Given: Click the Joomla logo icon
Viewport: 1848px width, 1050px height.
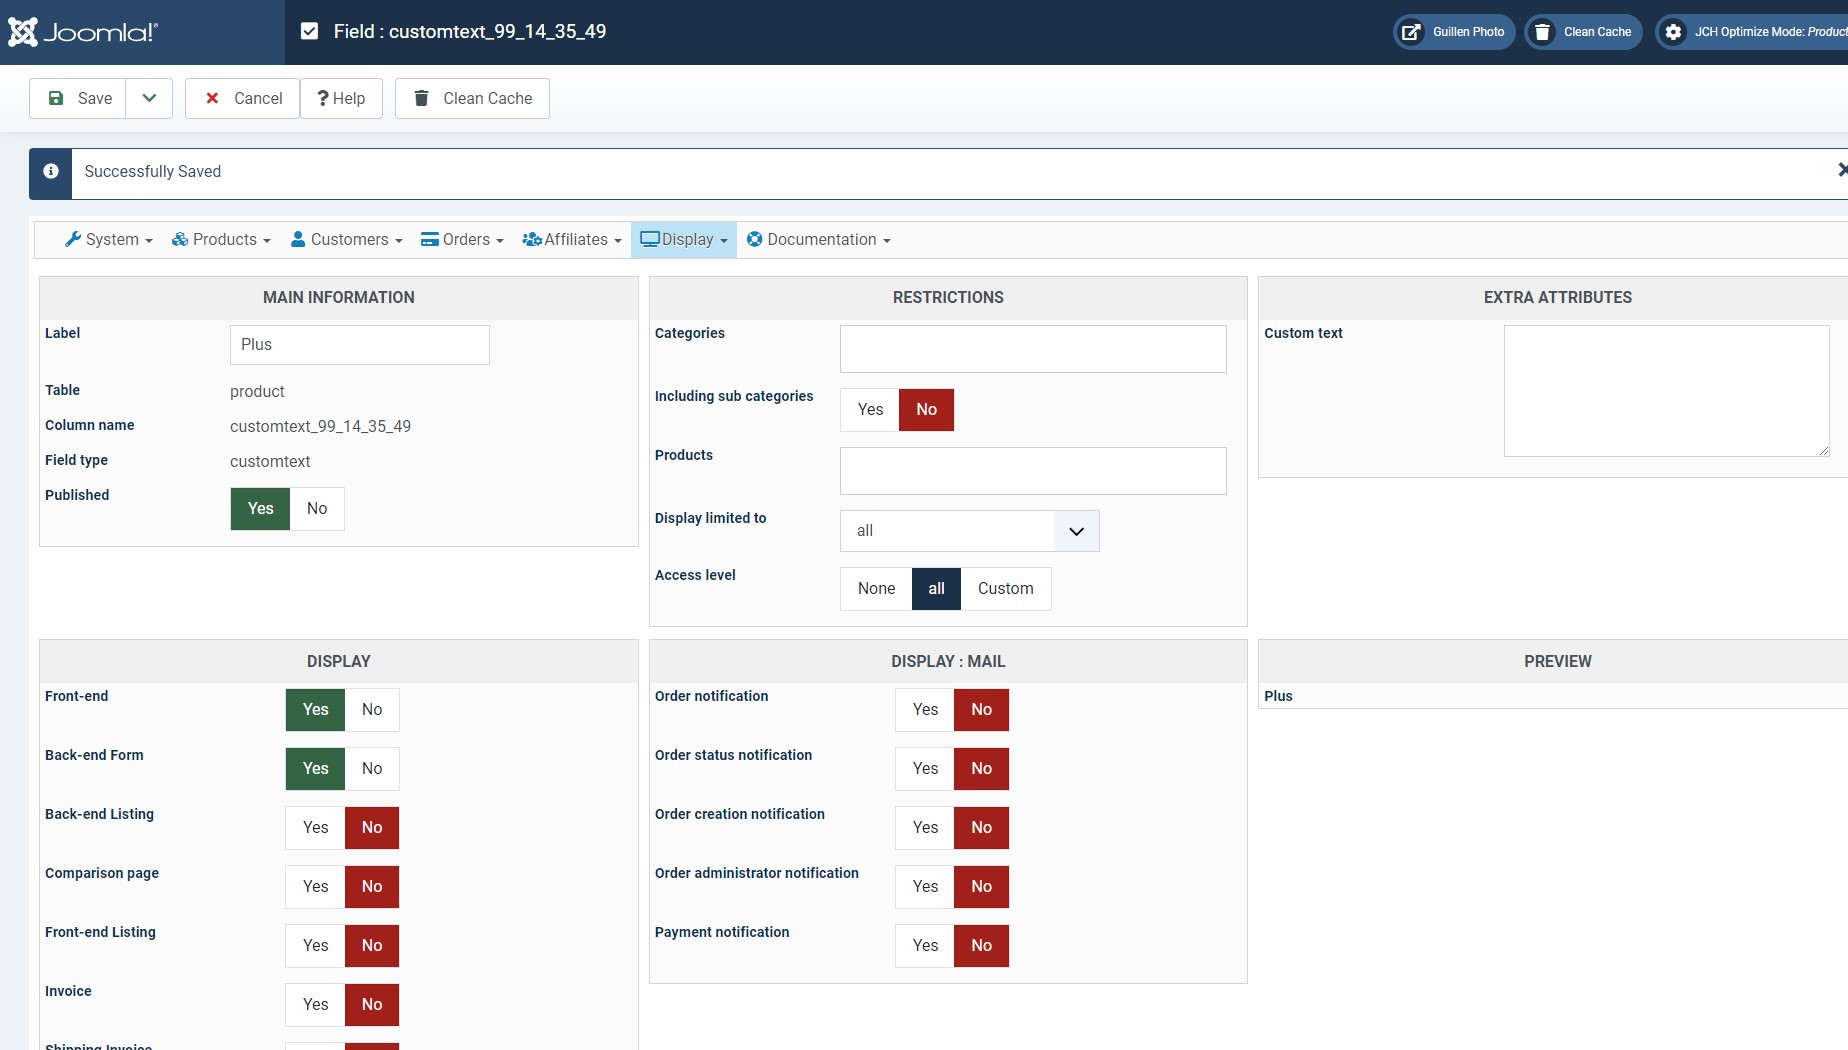Looking at the screenshot, I should [23, 32].
